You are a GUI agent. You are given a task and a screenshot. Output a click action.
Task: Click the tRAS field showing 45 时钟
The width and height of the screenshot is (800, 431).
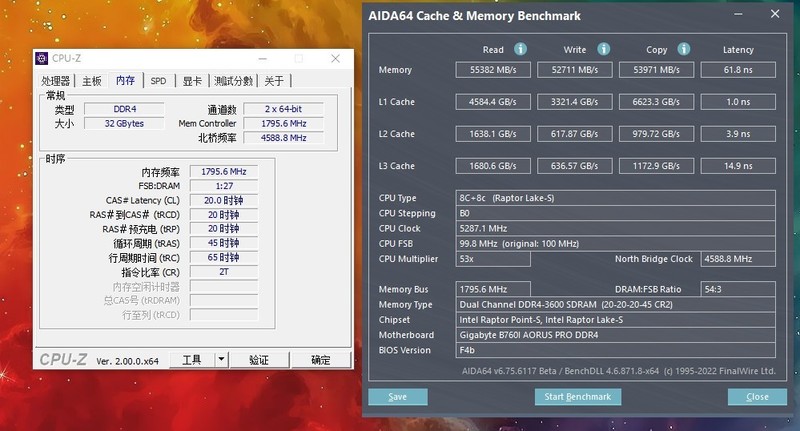click(x=224, y=243)
